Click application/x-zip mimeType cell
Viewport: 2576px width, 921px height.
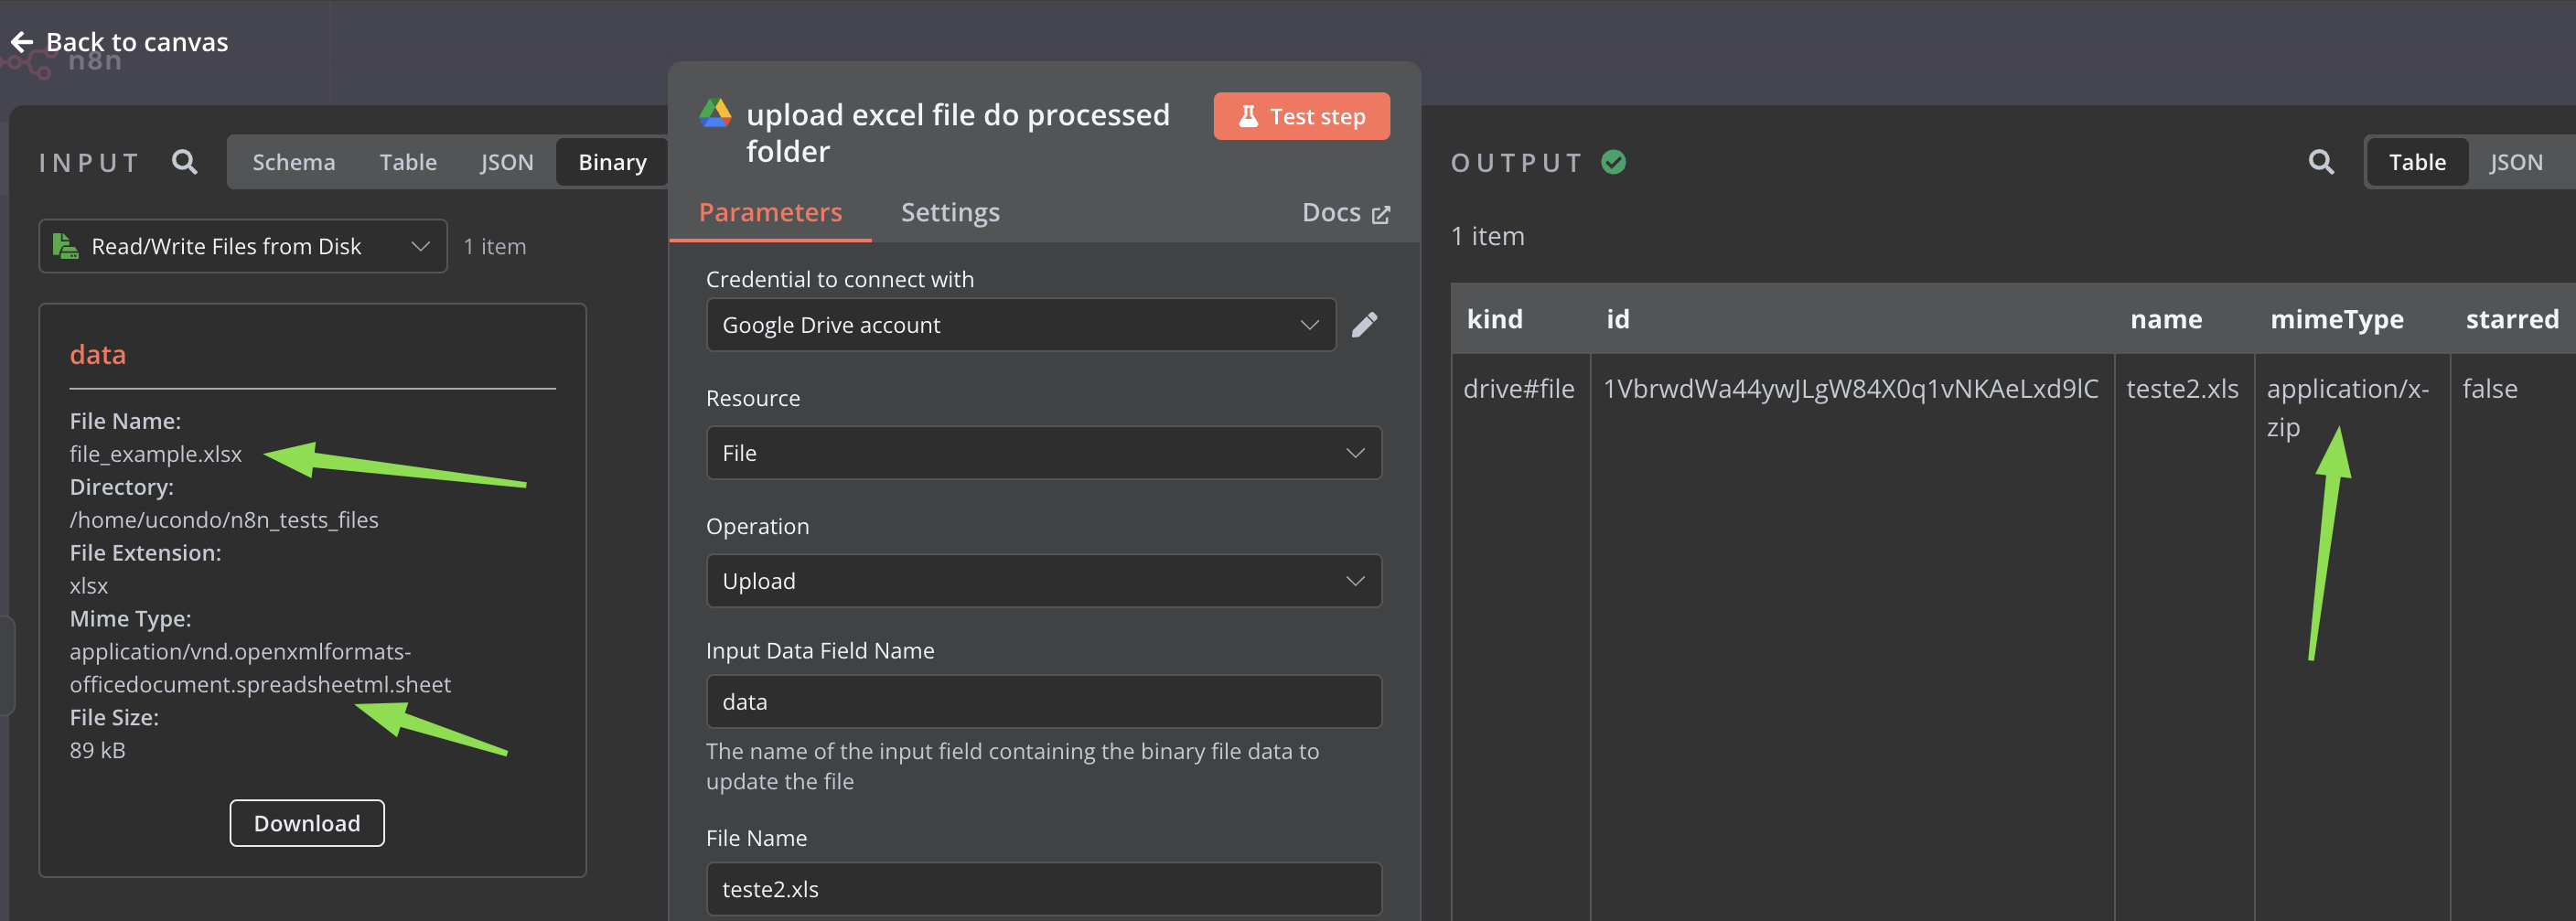pos(2347,408)
